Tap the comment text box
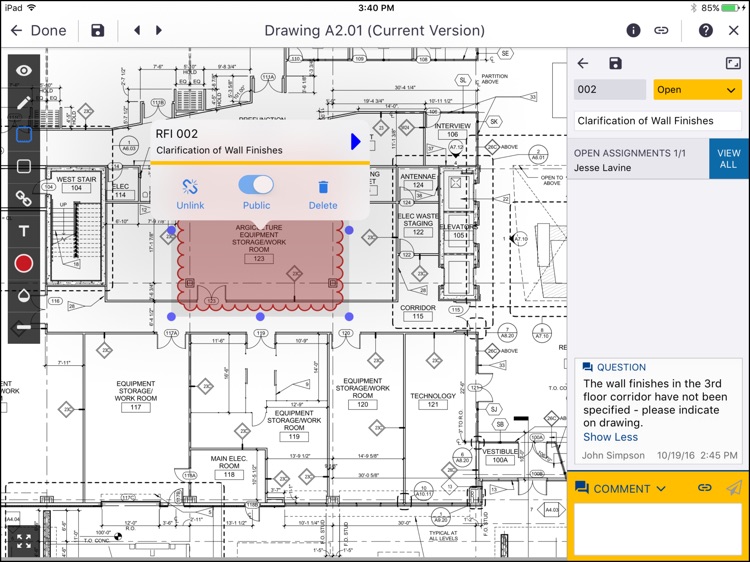This screenshot has width=750, height=562. (x=658, y=529)
